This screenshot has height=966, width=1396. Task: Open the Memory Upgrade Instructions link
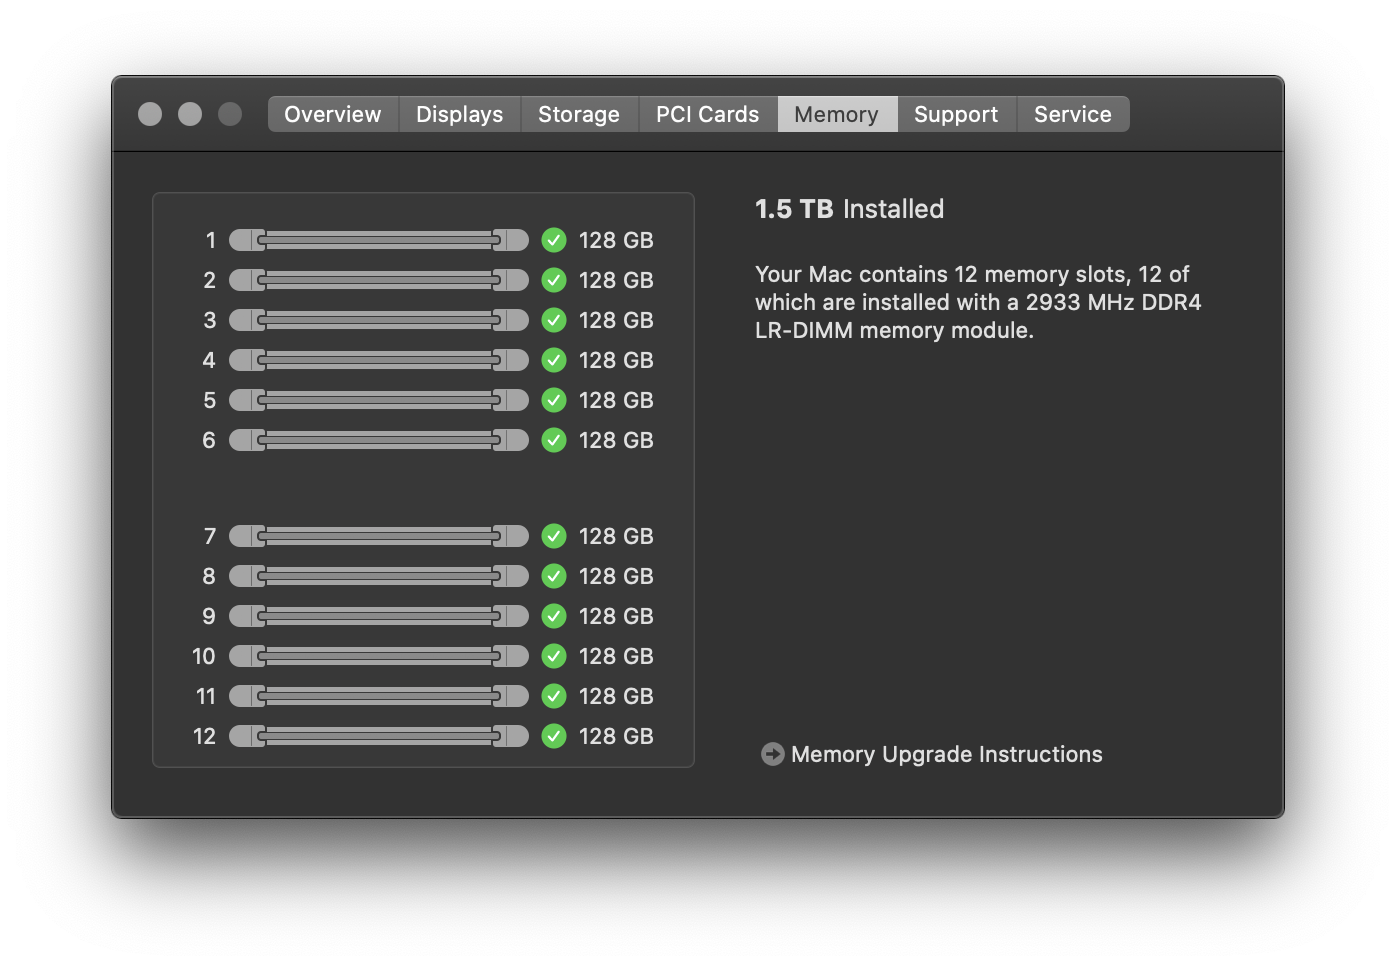(946, 754)
